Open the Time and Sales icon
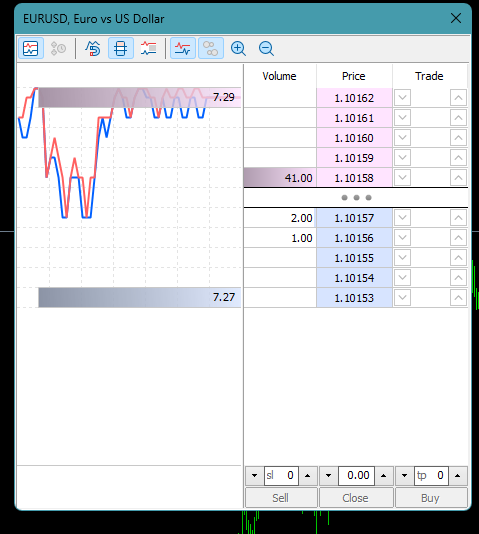479x534 pixels. pyautogui.click(x=58, y=48)
